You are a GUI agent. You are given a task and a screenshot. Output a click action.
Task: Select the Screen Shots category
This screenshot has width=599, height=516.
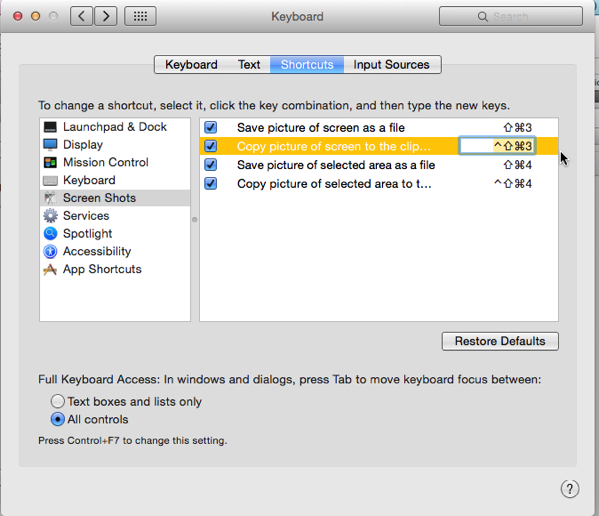click(115, 198)
